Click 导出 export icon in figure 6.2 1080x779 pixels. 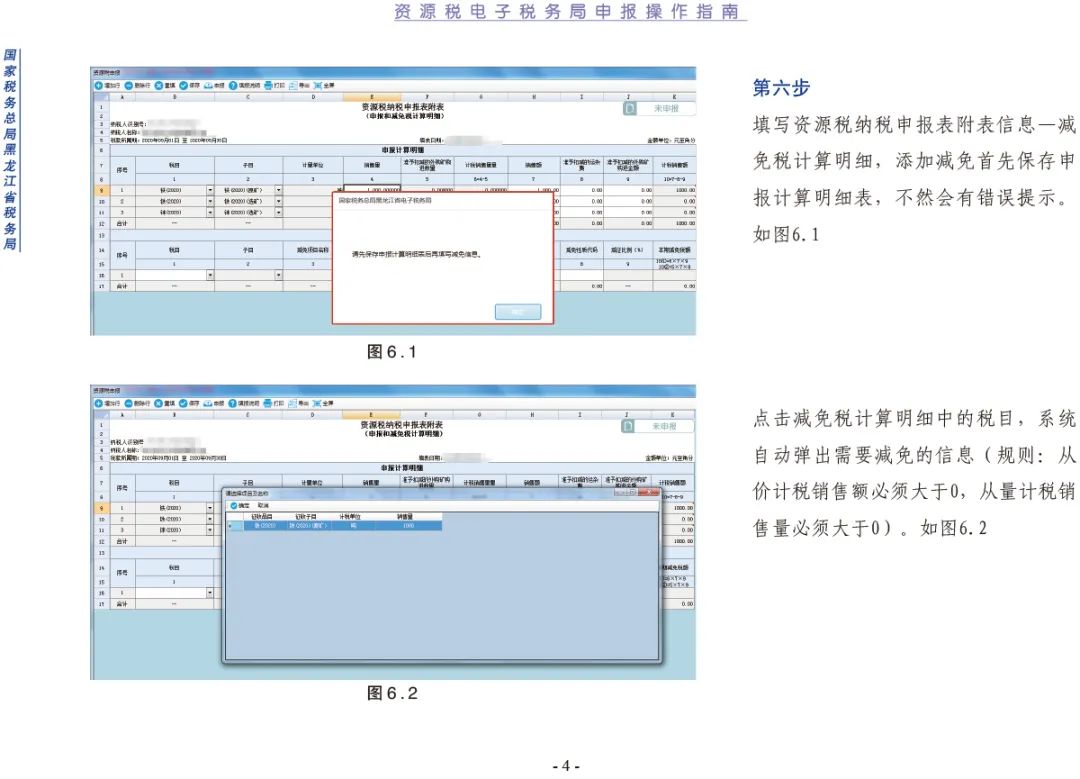point(292,403)
